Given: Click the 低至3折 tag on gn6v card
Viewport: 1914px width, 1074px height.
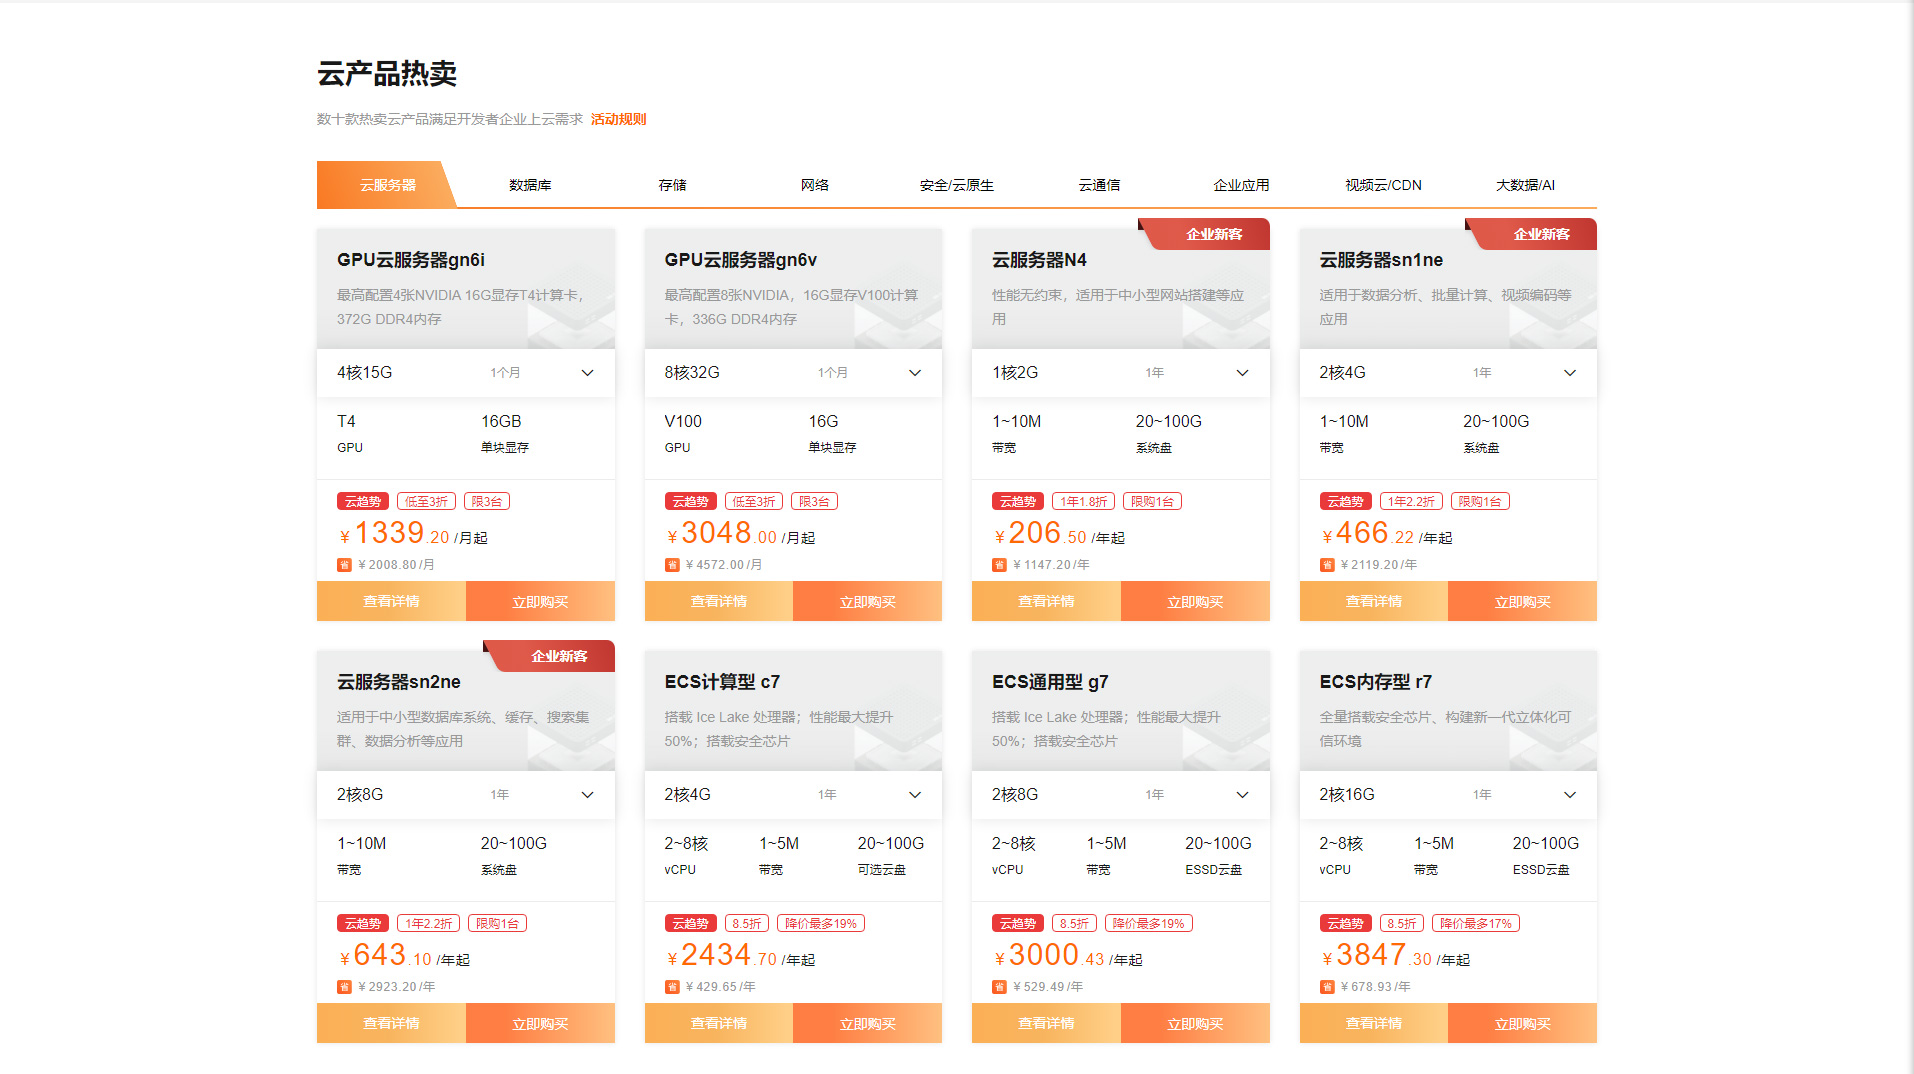Looking at the screenshot, I should 754,502.
